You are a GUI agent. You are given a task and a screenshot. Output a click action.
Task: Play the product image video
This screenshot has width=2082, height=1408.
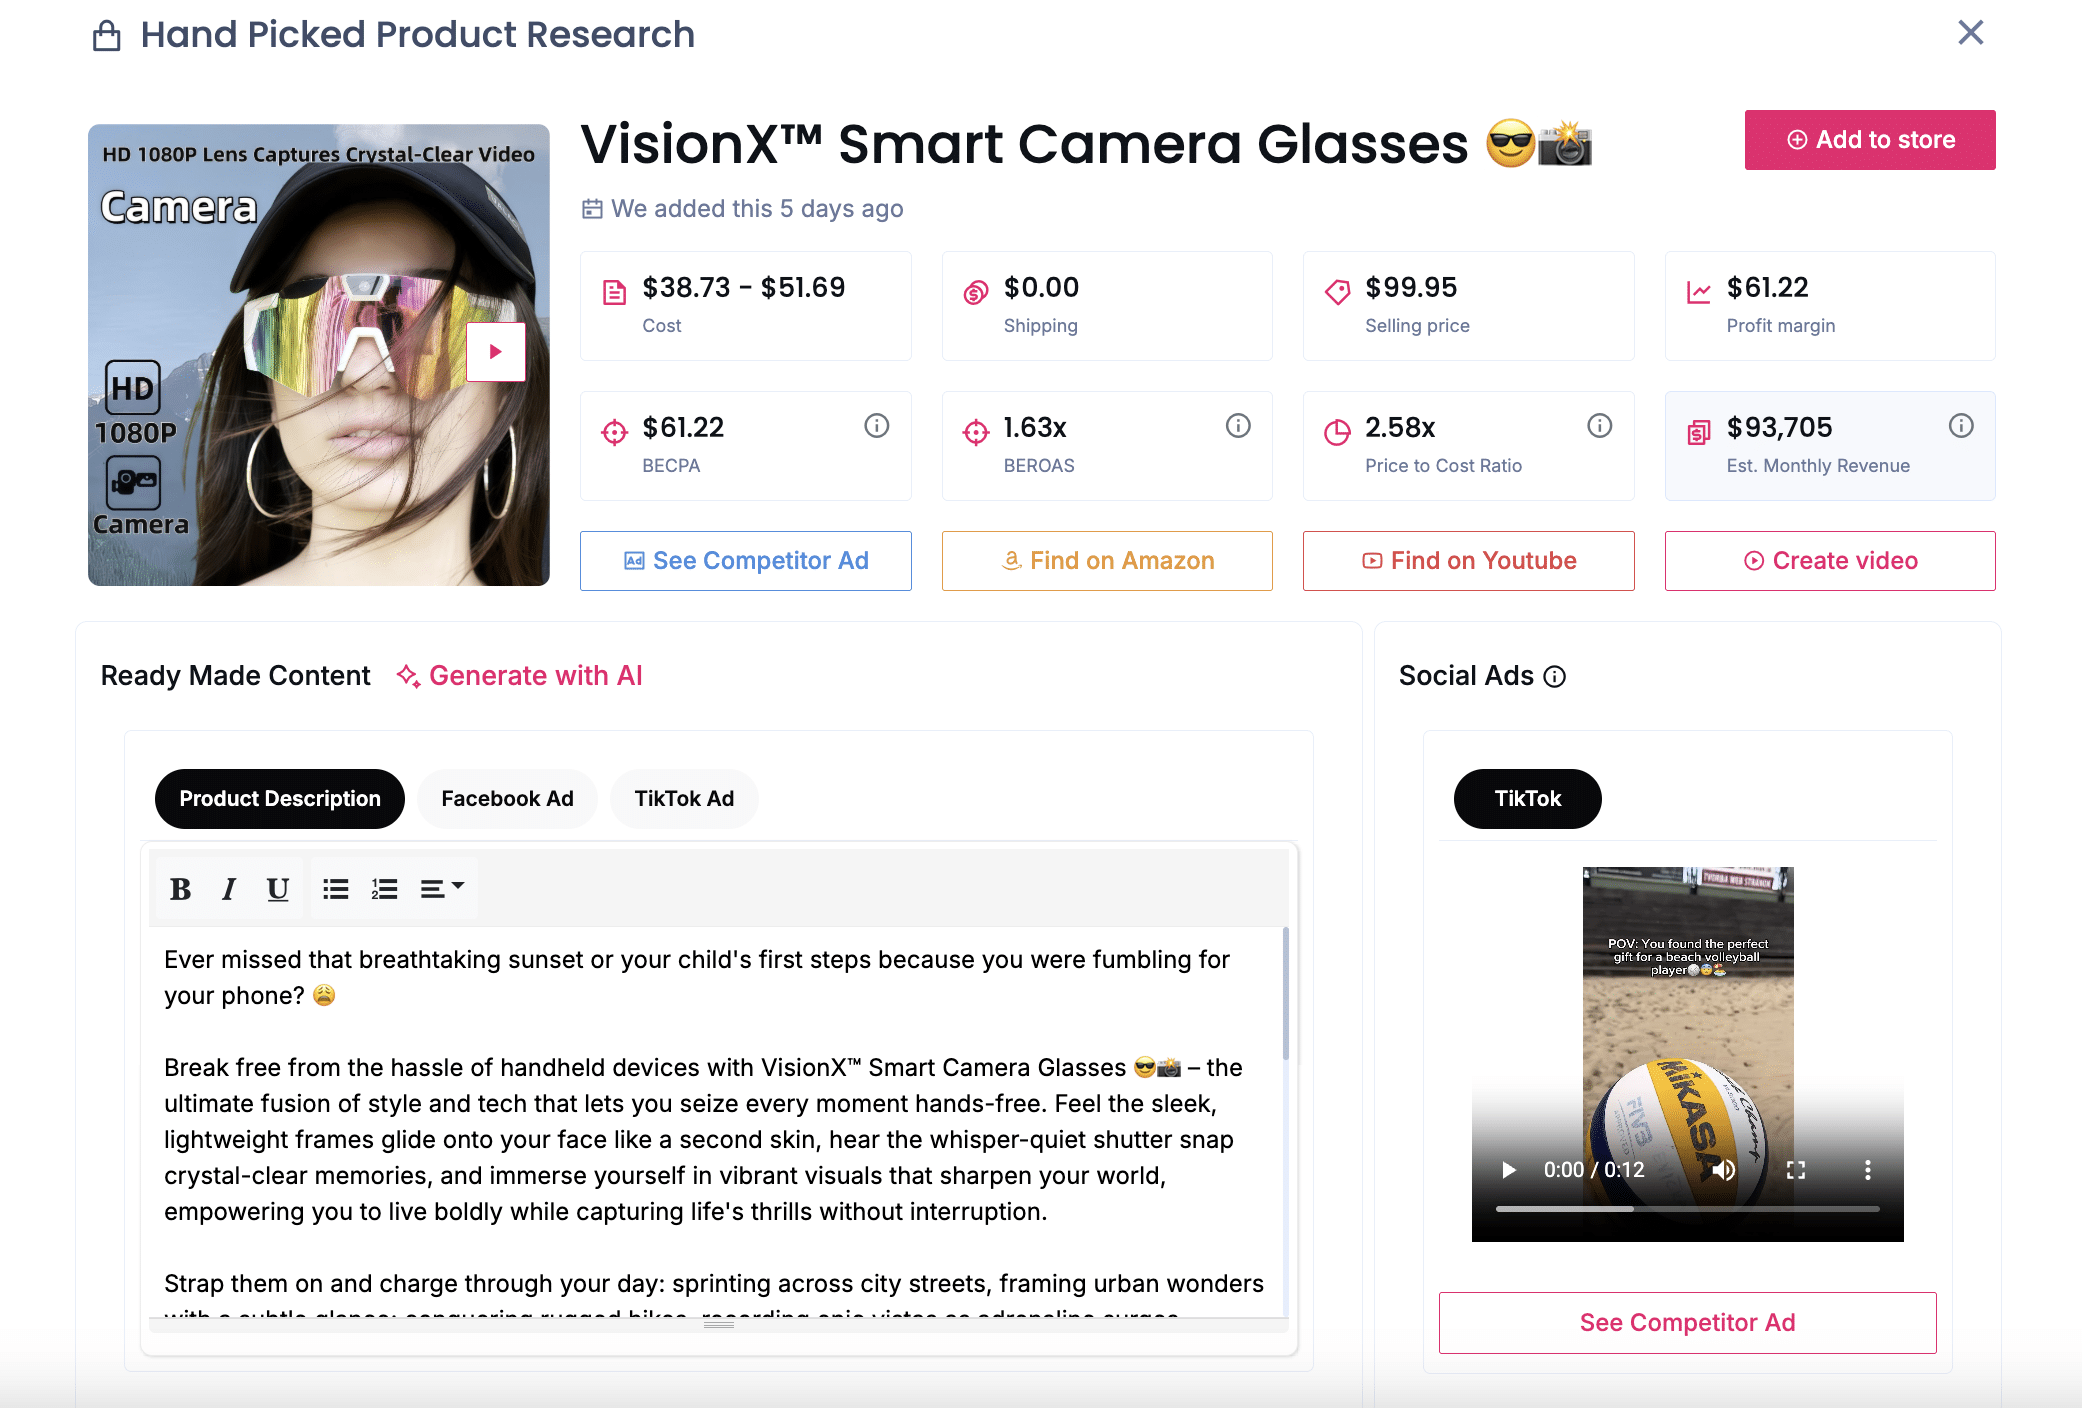click(495, 352)
